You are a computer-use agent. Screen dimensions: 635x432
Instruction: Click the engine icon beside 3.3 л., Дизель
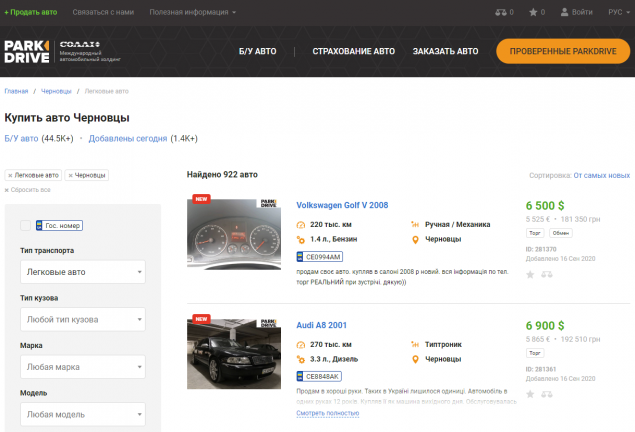[300, 359]
